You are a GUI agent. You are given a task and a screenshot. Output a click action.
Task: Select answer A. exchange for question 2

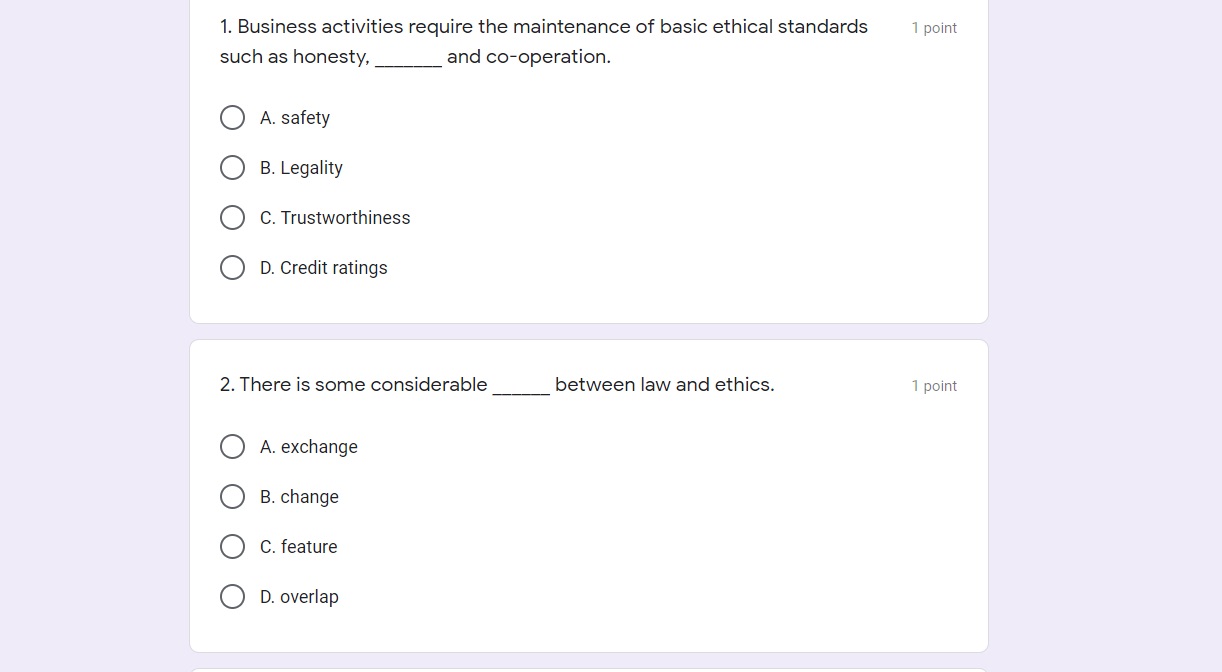(x=232, y=446)
